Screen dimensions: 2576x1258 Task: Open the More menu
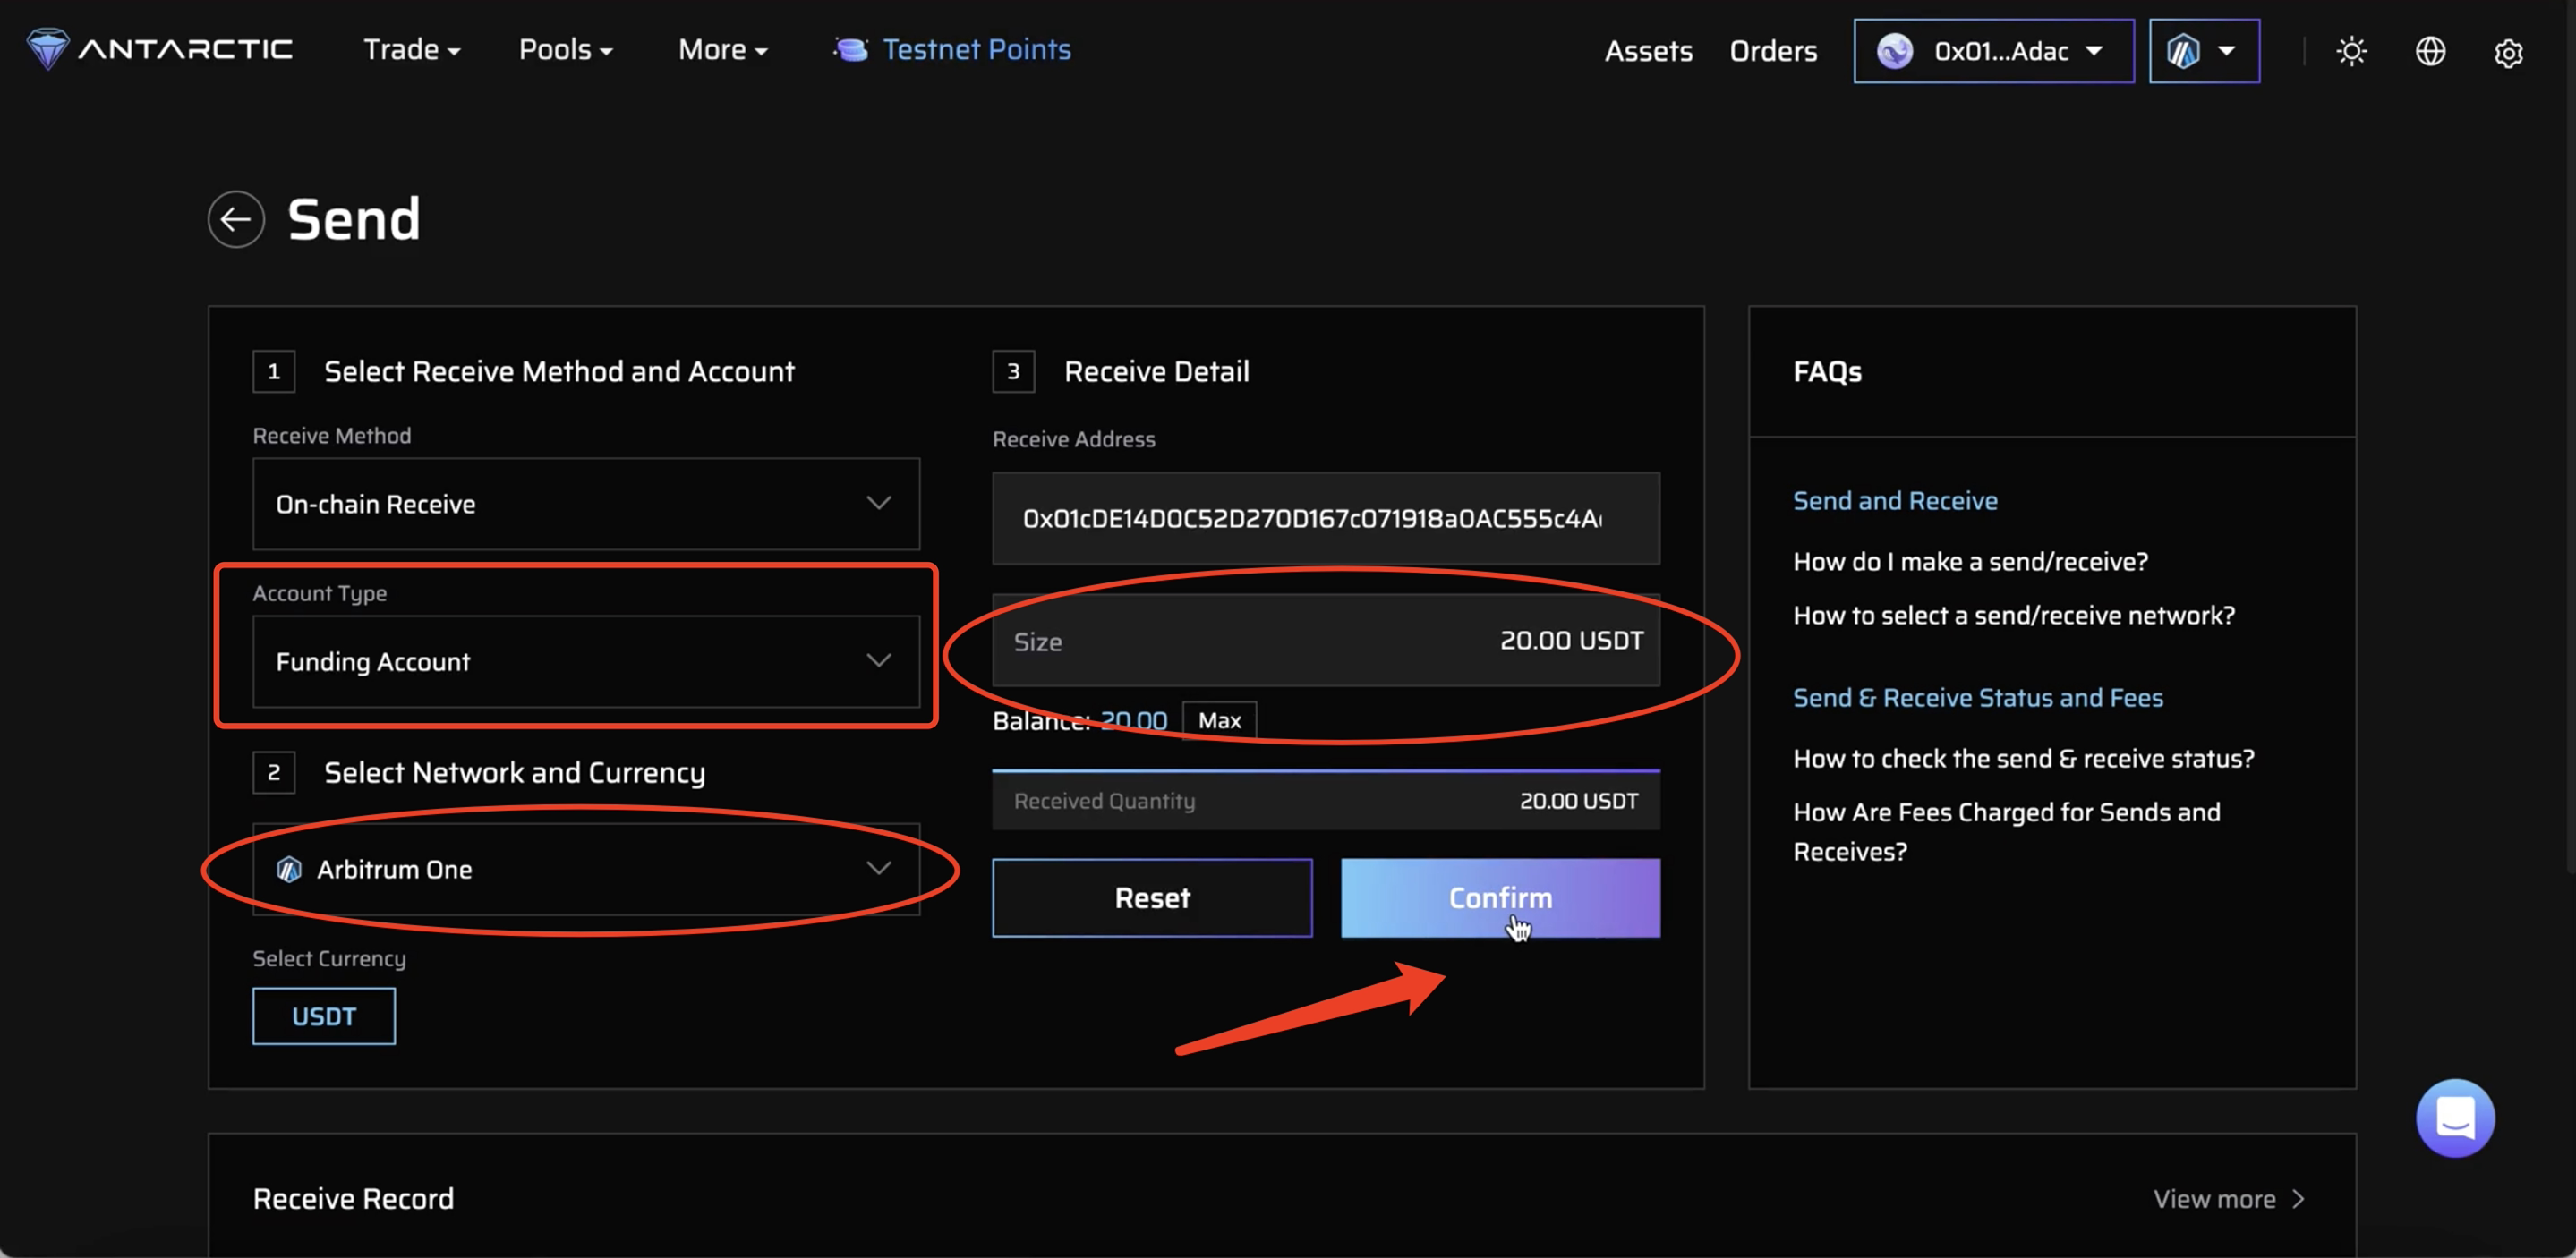(x=722, y=50)
